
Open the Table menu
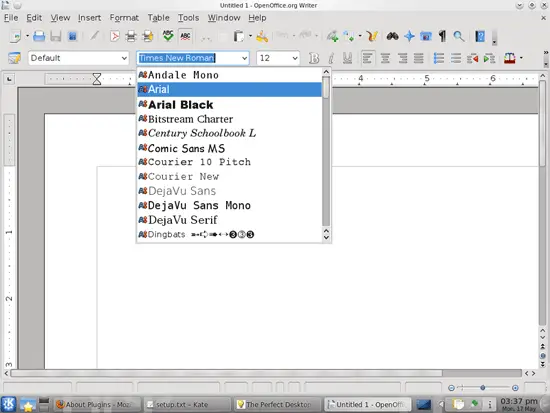pos(159,18)
